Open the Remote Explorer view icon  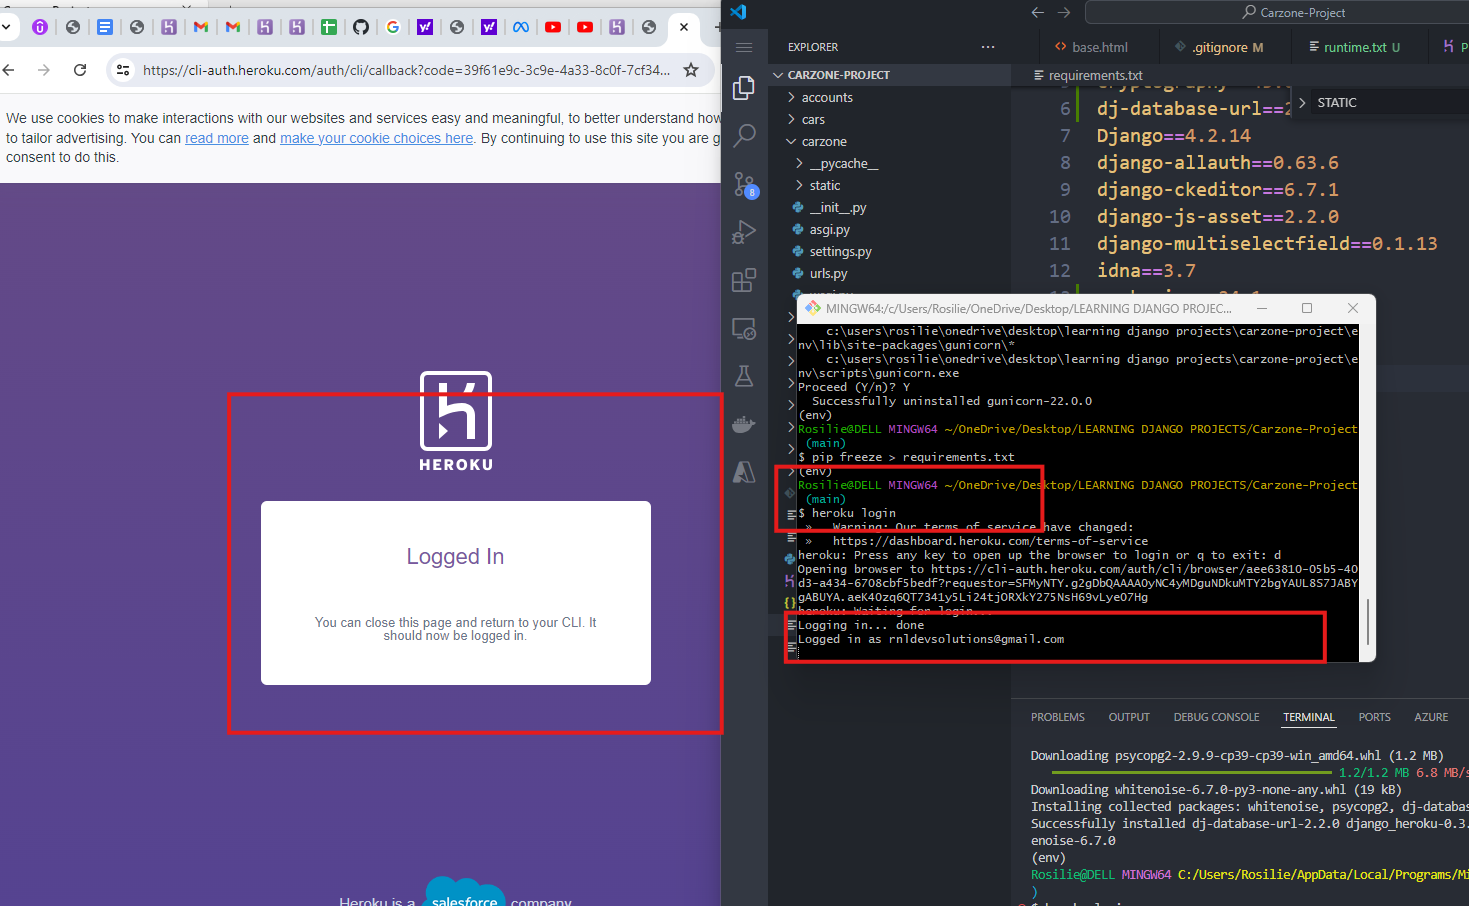(x=744, y=328)
